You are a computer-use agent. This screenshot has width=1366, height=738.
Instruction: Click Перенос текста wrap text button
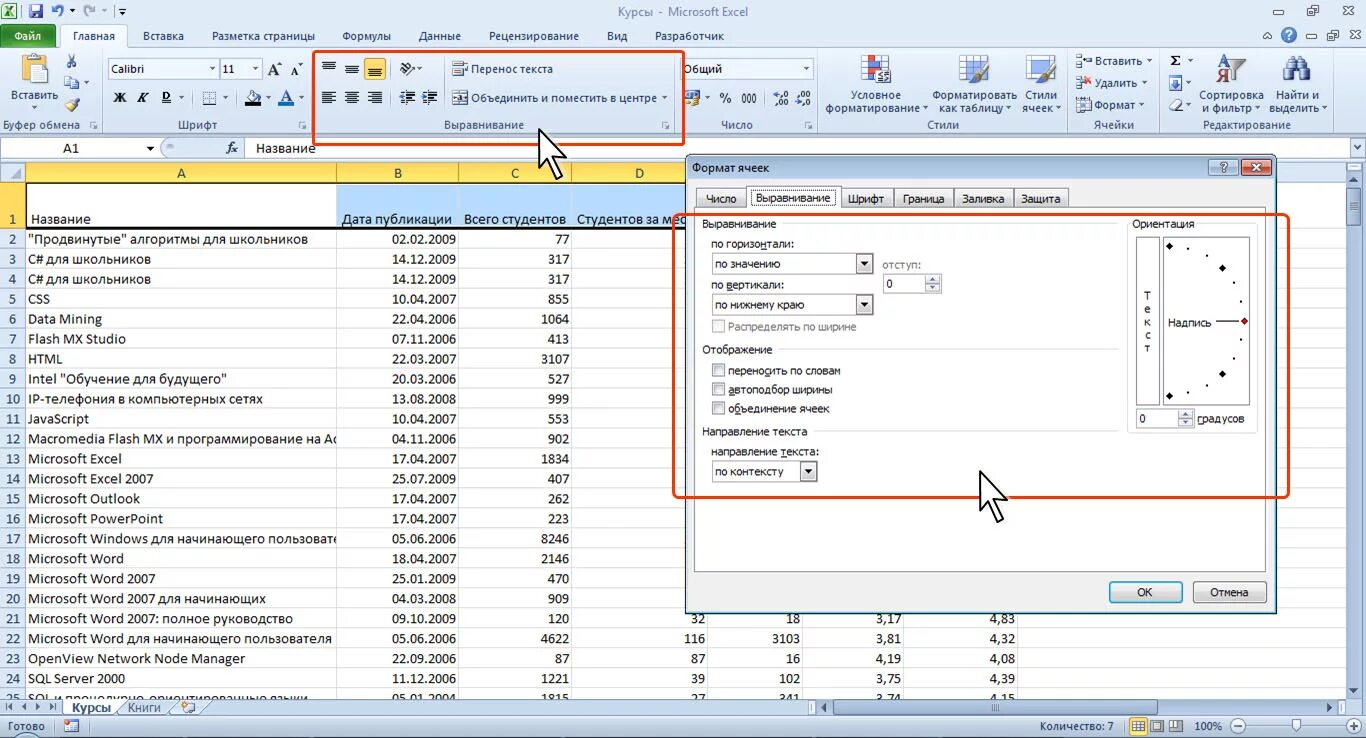point(503,69)
